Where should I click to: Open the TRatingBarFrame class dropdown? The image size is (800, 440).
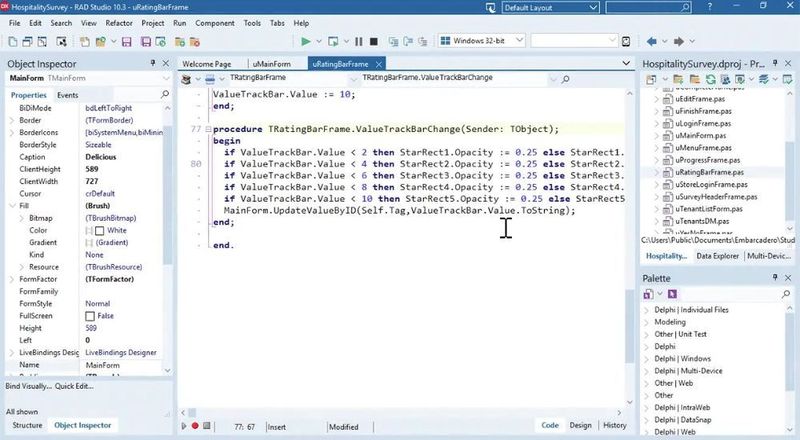[354, 79]
